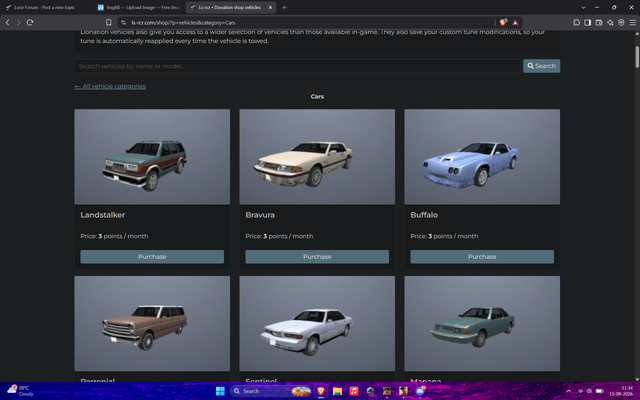Select the Ls-rcr Donation shop vehicles tab
The width and height of the screenshot is (640, 400).
231,7
